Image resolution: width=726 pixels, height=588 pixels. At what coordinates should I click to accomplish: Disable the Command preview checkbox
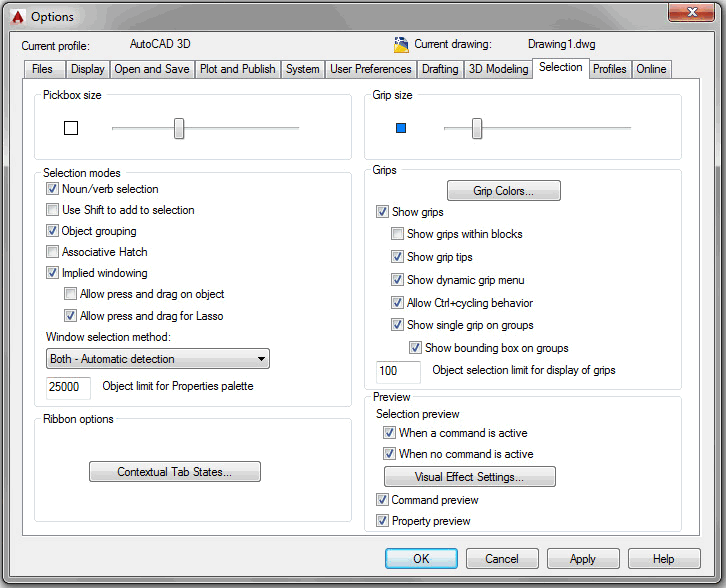[383, 500]
